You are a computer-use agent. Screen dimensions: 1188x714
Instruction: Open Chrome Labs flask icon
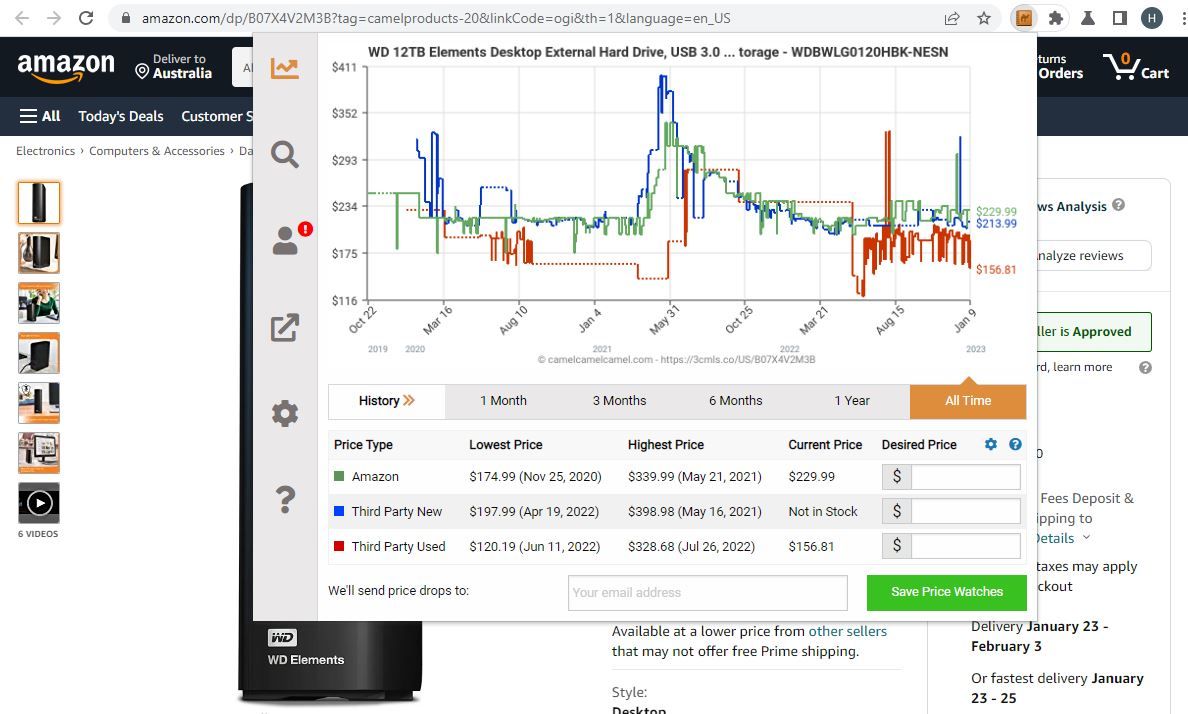click(x=1087, y=18)
